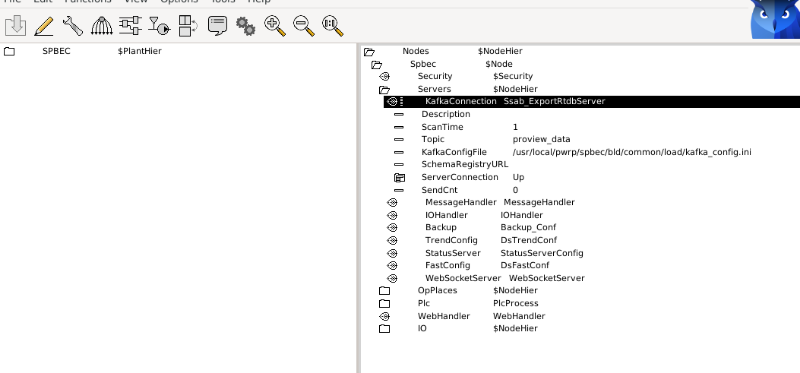This screenshot has width=800, height=373.
Task: Click the ScanTime value 1
Action: coord(515,127)
